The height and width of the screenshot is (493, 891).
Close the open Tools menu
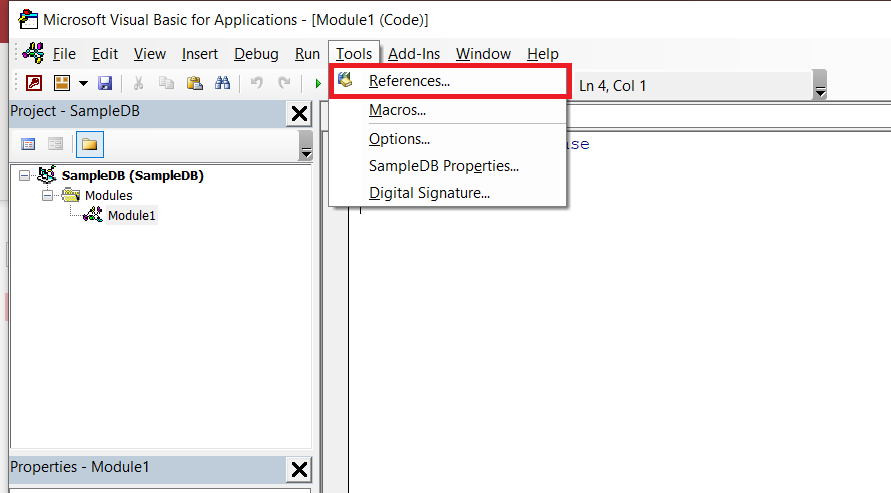[353, 54]
